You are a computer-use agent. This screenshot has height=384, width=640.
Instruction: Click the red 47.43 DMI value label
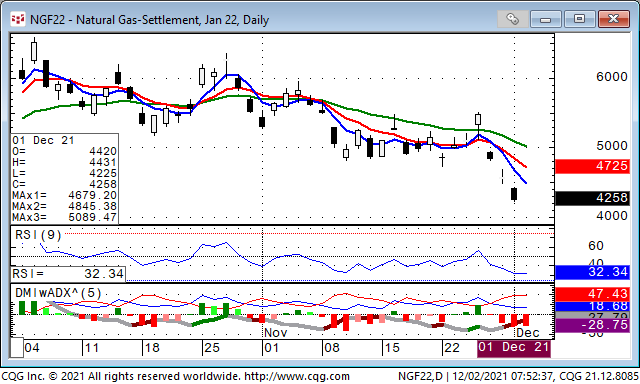pos(592,294)
